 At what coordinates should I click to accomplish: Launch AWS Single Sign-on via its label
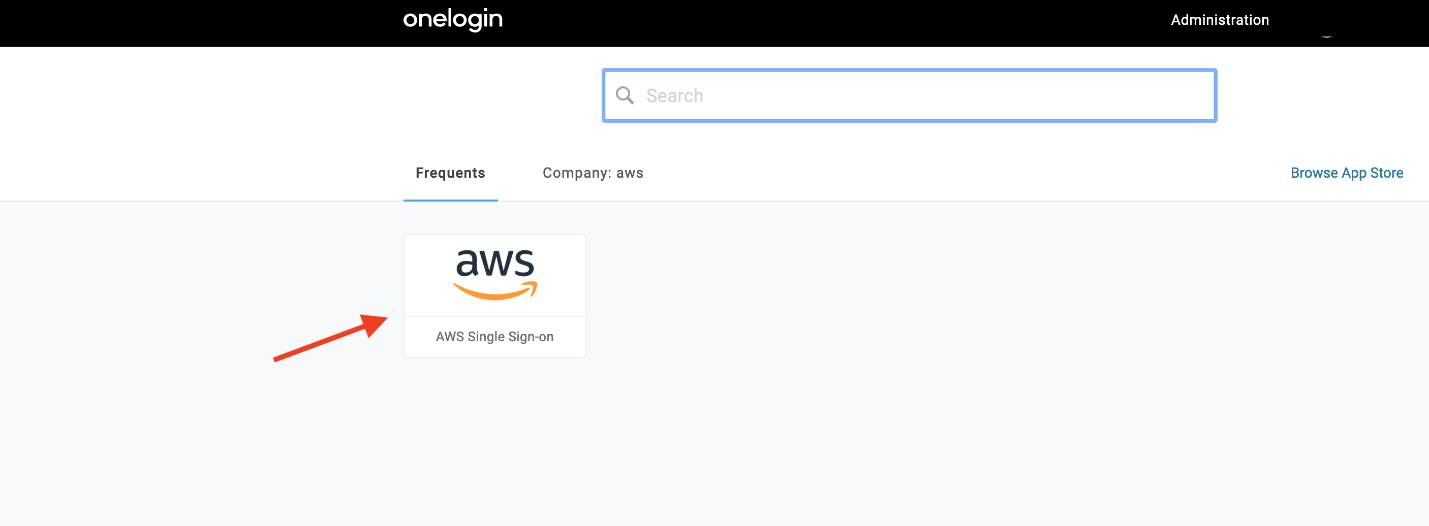pos(495,337)
